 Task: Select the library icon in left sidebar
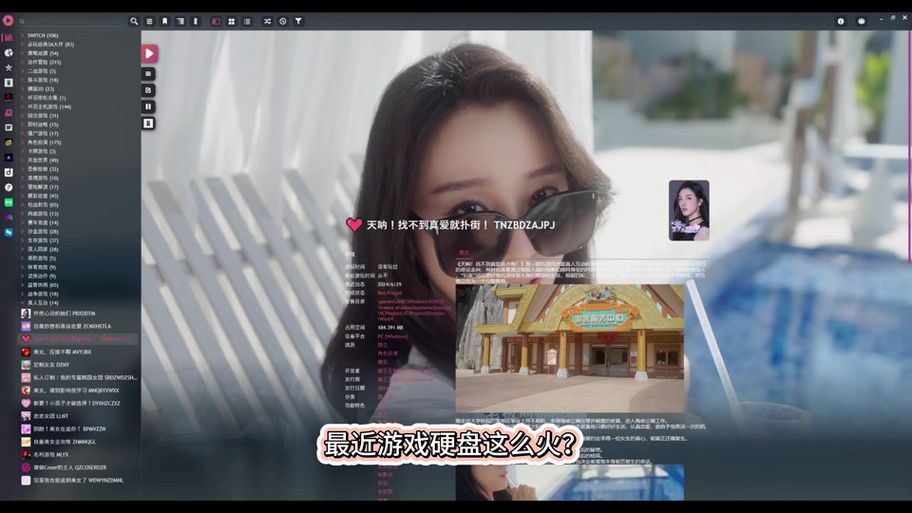tap(8, 38)
